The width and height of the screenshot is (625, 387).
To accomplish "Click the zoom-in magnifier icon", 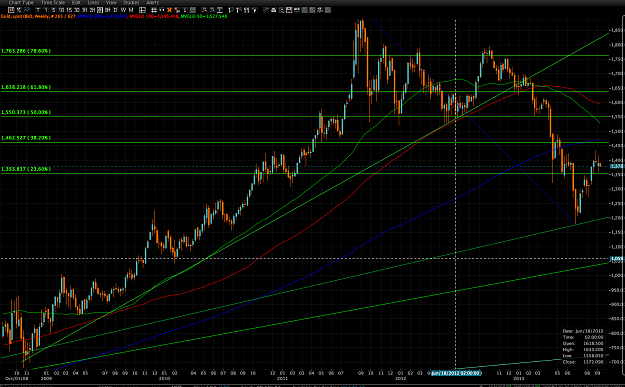I will pos(204,10).
